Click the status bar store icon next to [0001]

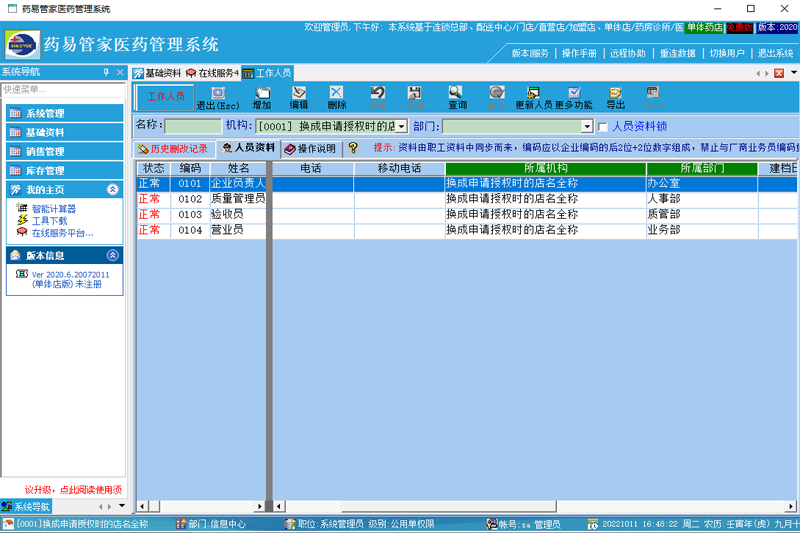[9, 524]
